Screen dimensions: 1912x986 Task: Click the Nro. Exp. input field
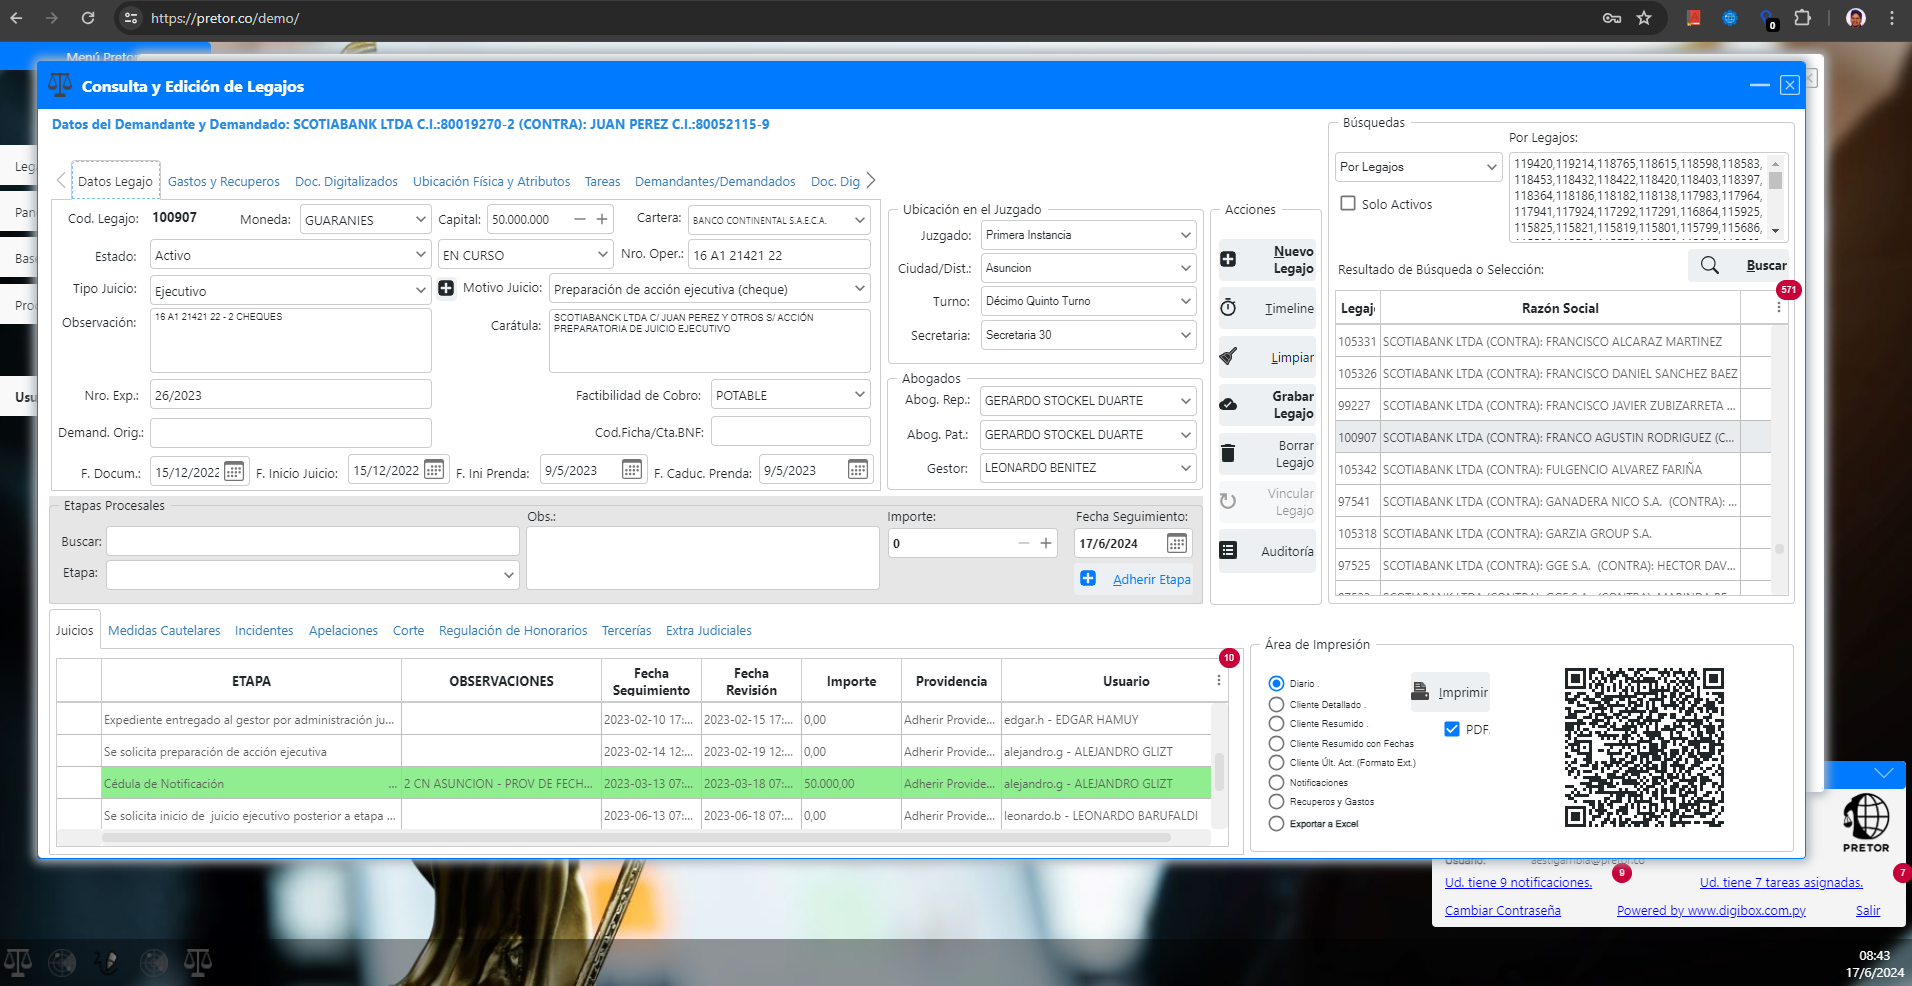click(x=290, y=395)
